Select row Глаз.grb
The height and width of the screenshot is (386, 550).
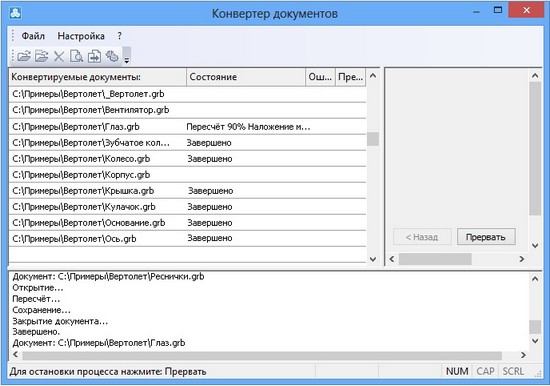click(187, 127)
